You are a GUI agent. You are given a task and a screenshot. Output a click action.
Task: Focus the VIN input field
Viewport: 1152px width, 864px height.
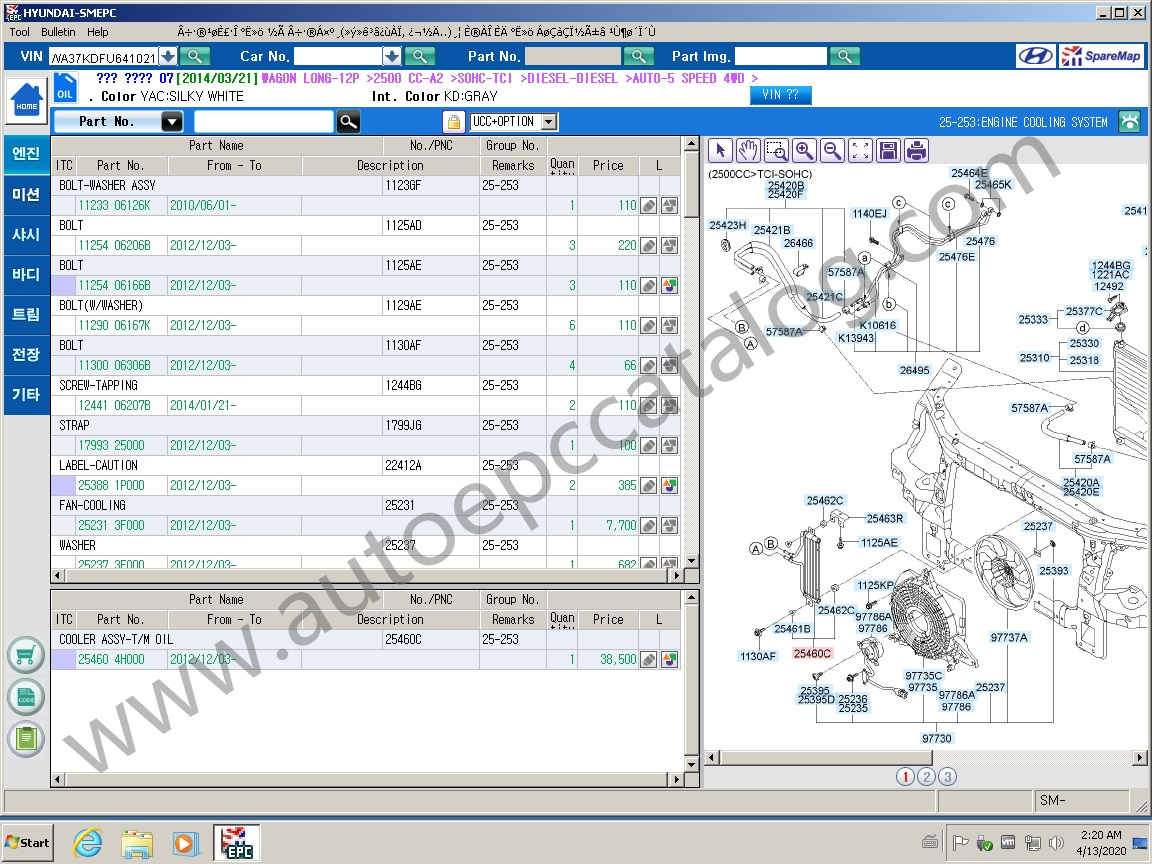[x=104, y=57]
